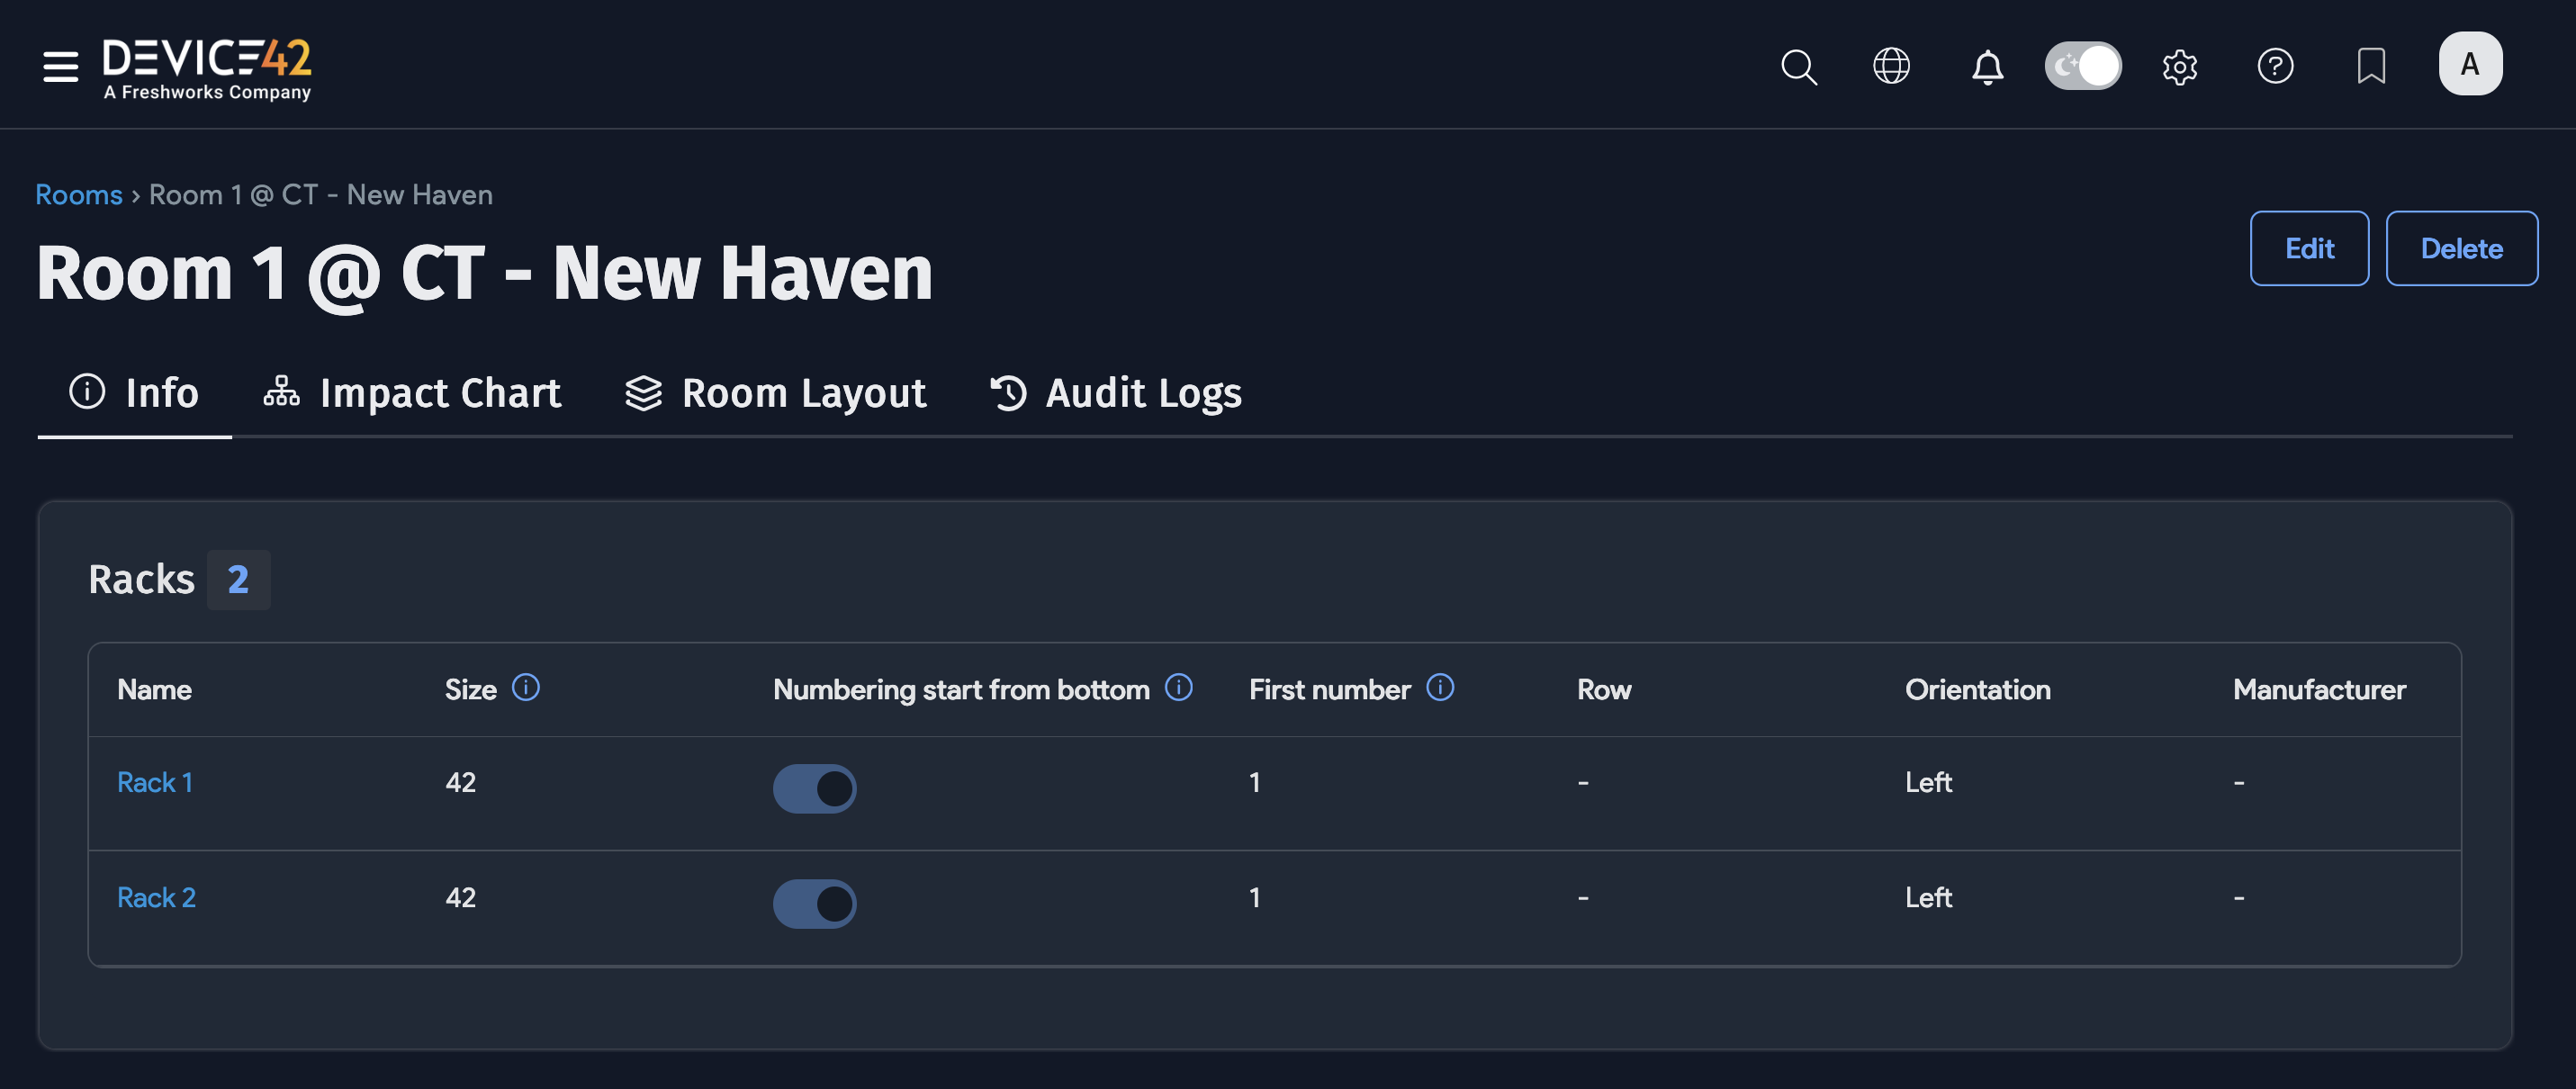The image size is (2576, 1089).
Task: Go to Rooms via breadcrumb link
Action: (79, 194)
